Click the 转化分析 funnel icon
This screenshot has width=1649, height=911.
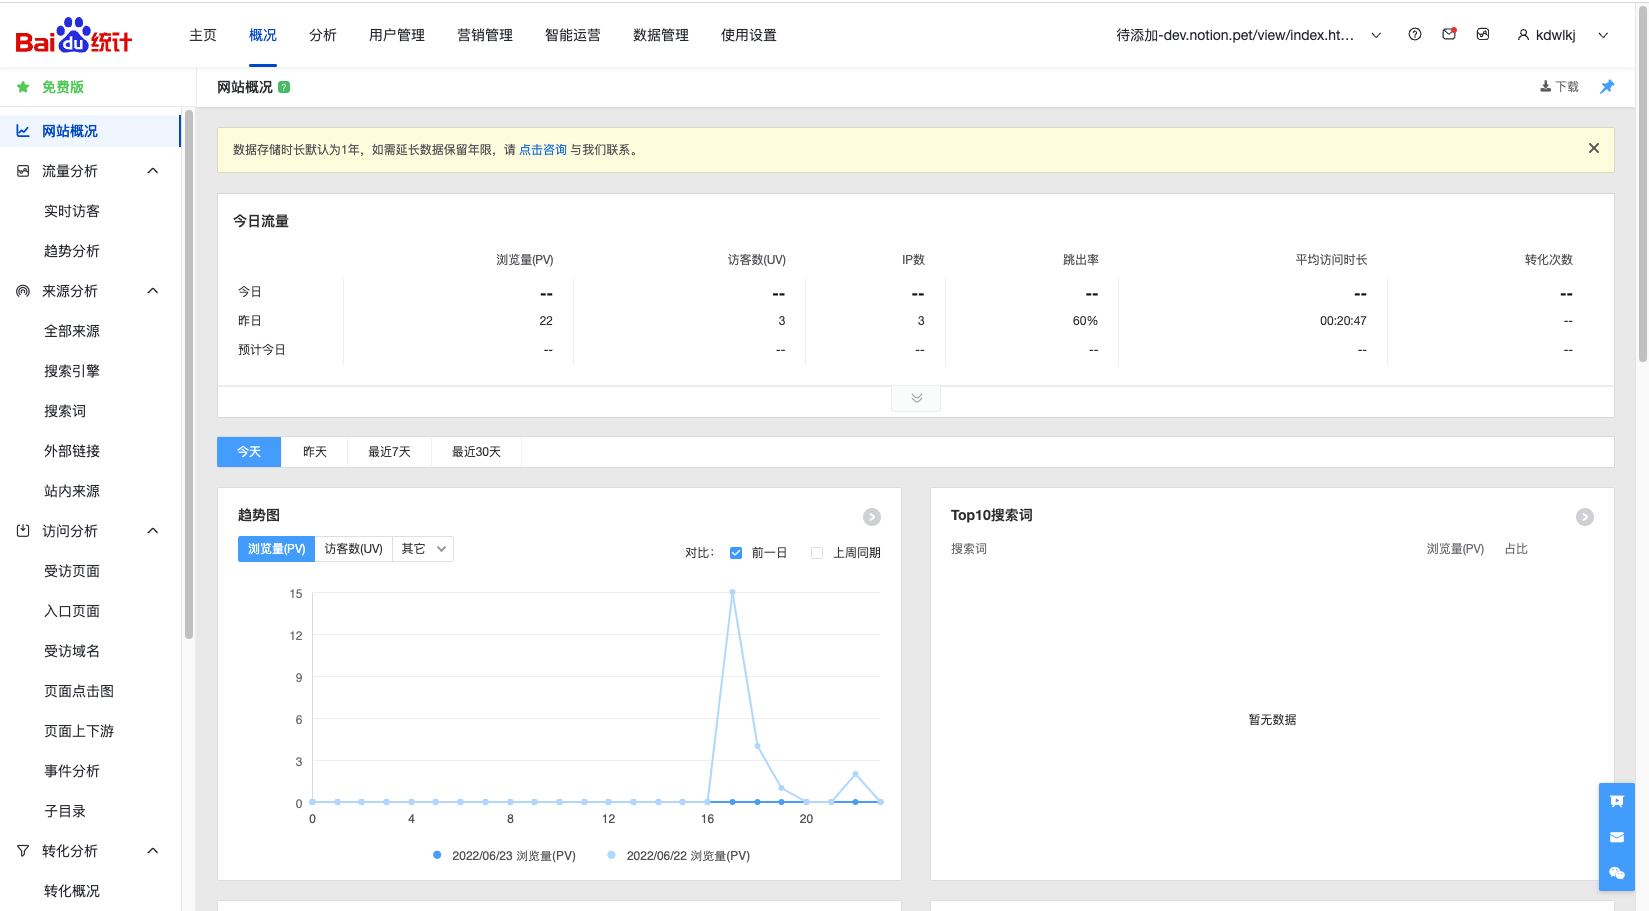(23, 851)
